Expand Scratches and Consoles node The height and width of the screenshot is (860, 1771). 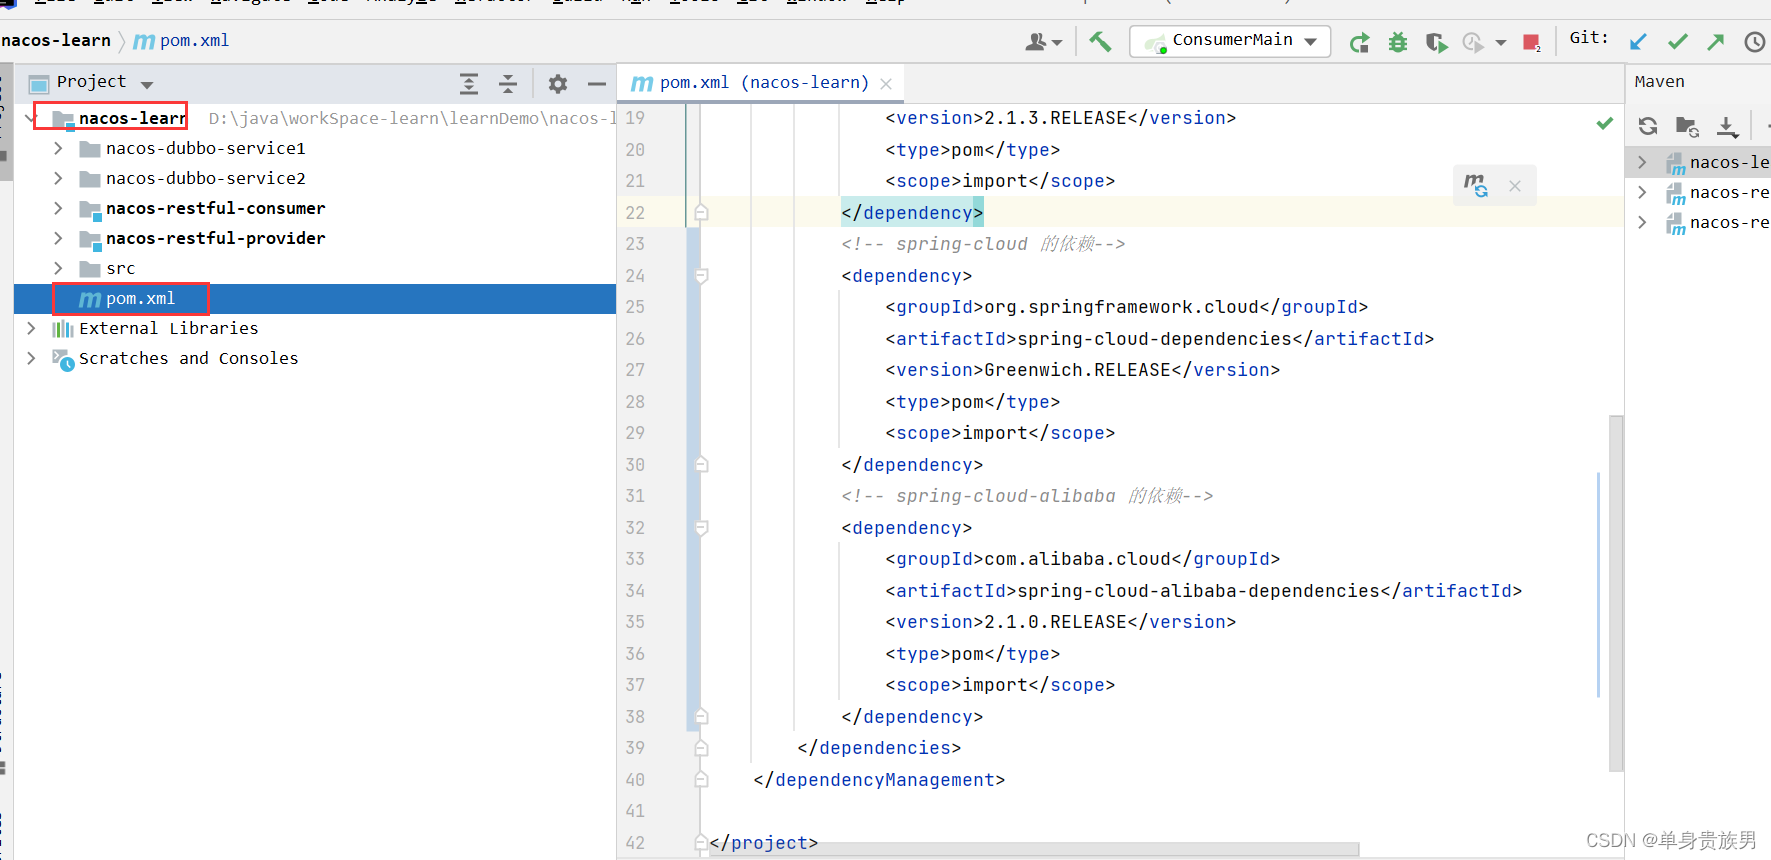tap(31, 358)
